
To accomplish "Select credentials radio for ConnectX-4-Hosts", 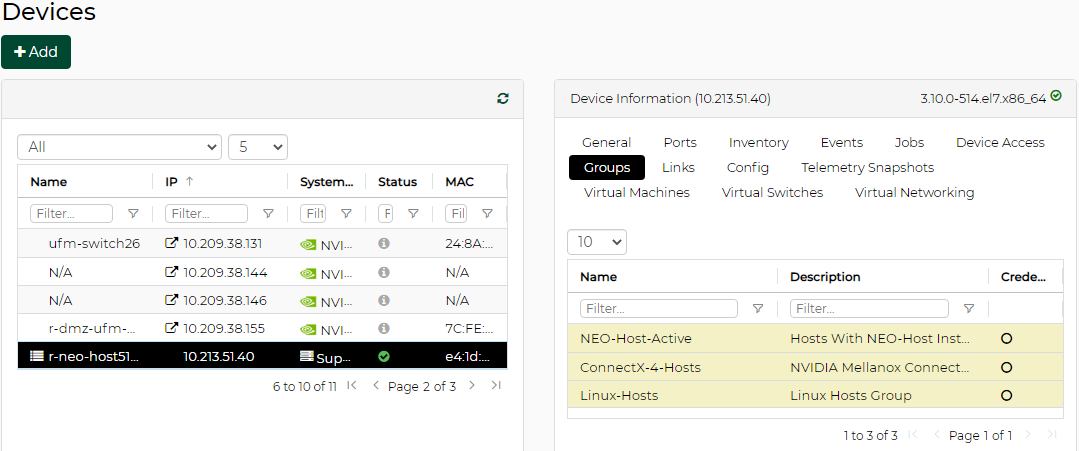I will click(x=1006, y=367).
